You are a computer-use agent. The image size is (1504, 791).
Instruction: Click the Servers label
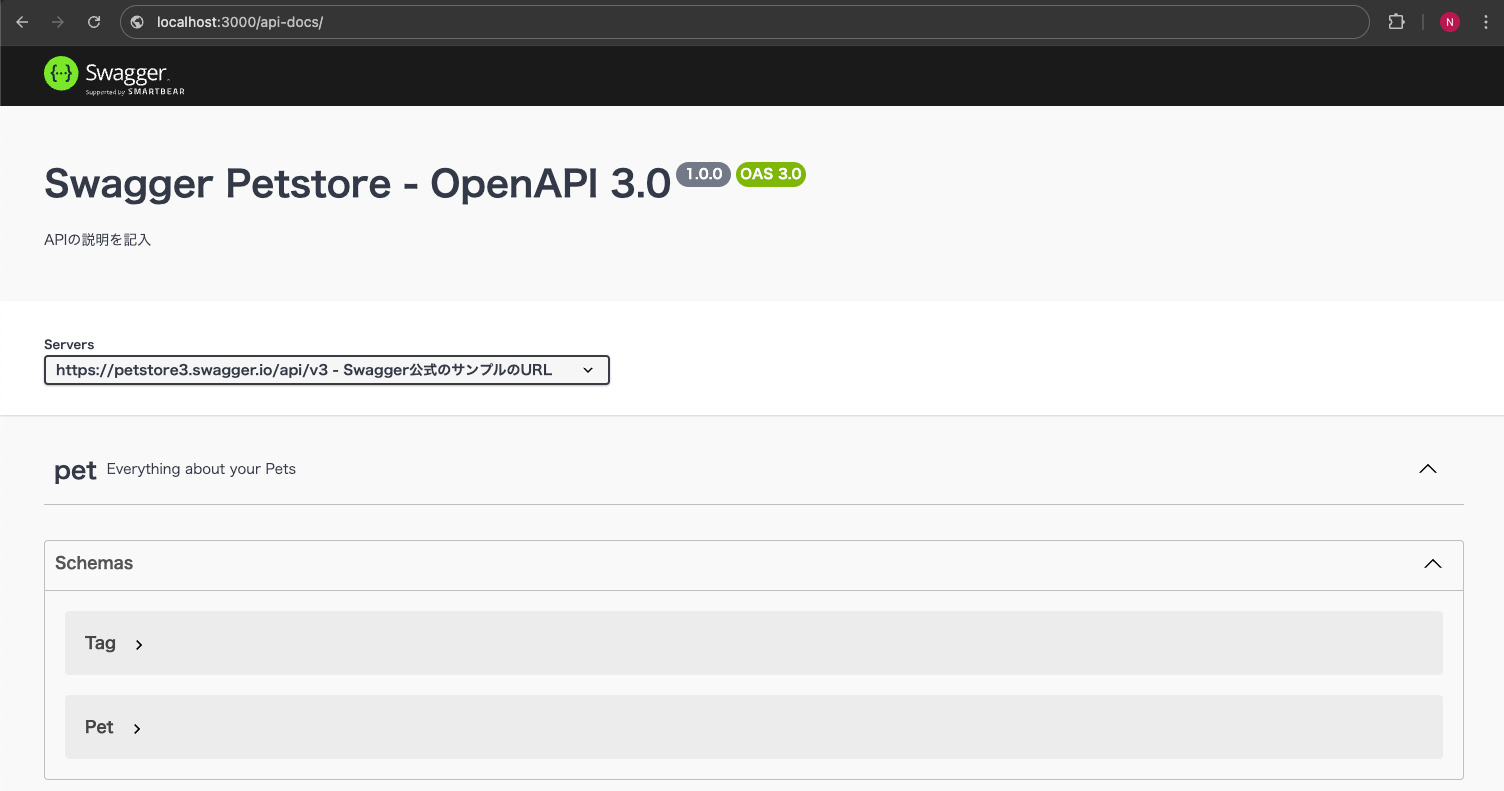[69, 344]
